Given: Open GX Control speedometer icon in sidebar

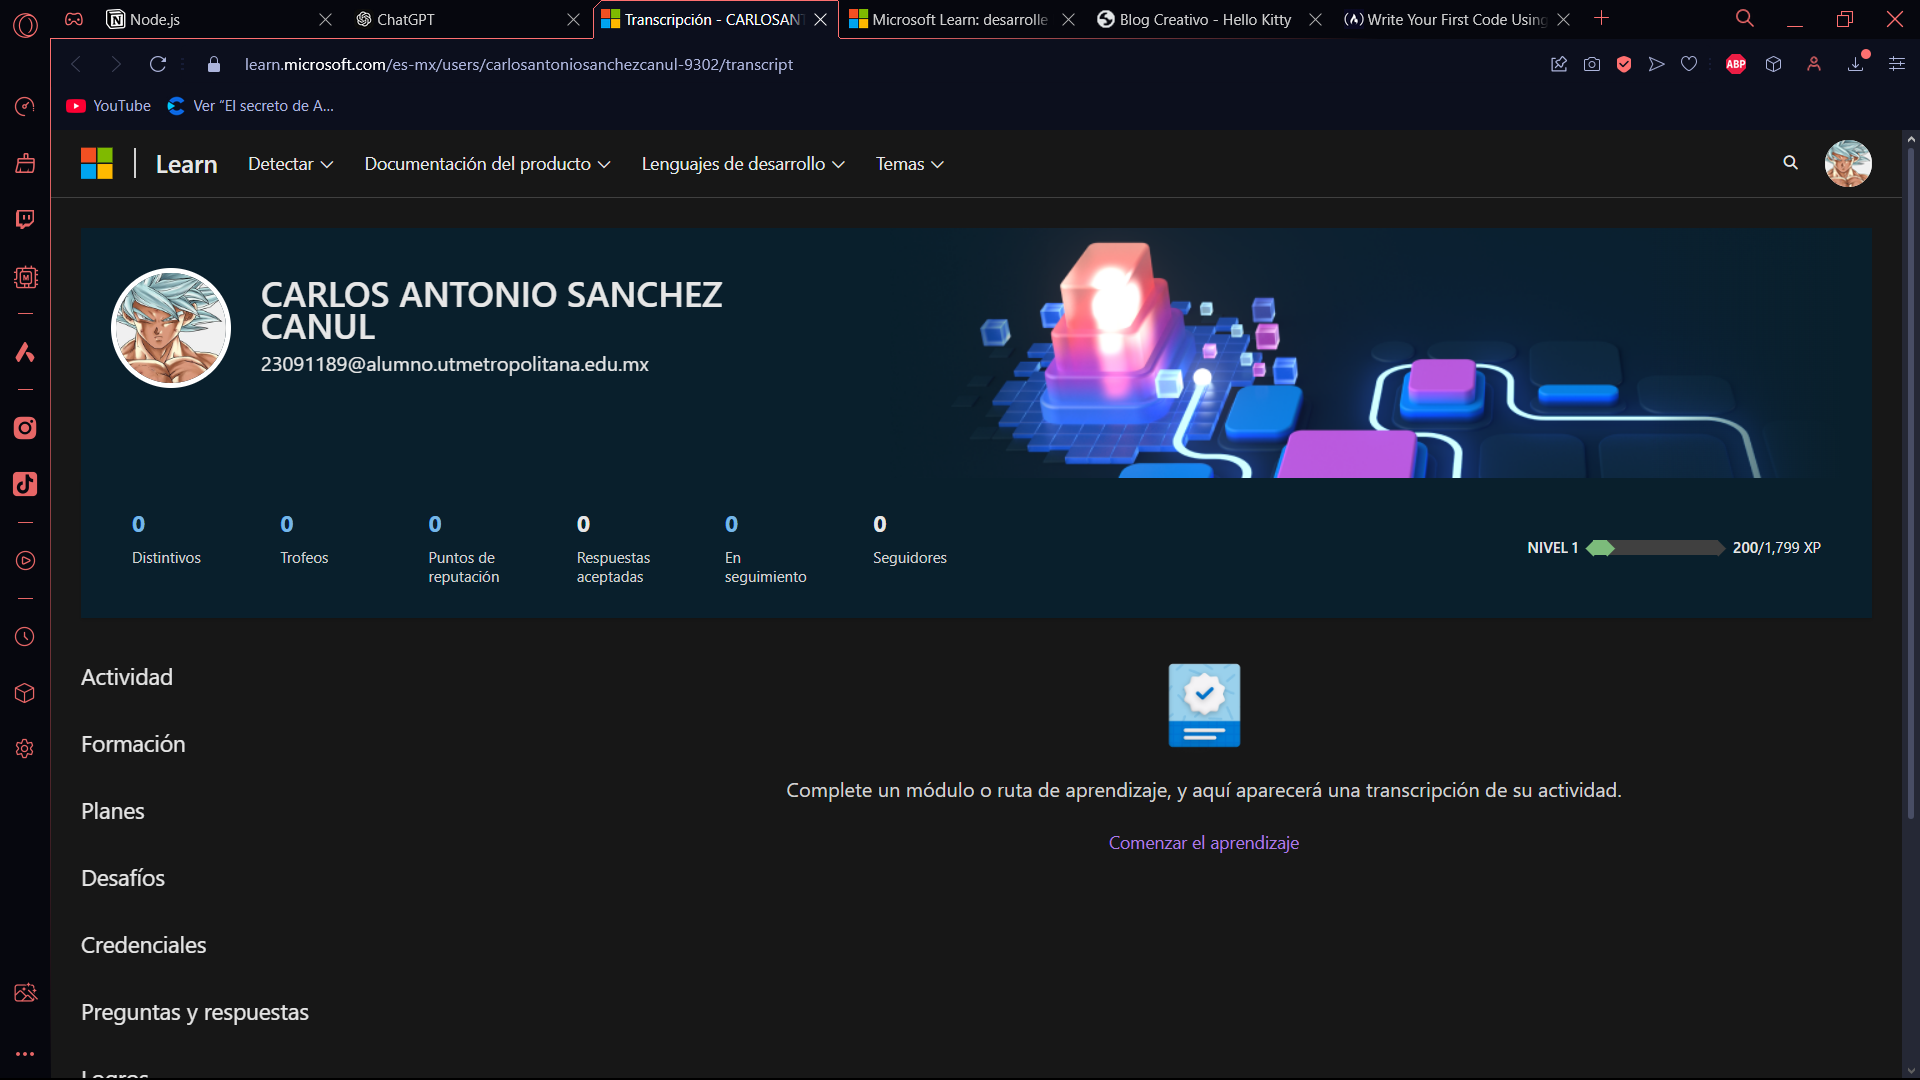Looking at the screenshot, I should point(25,106).
